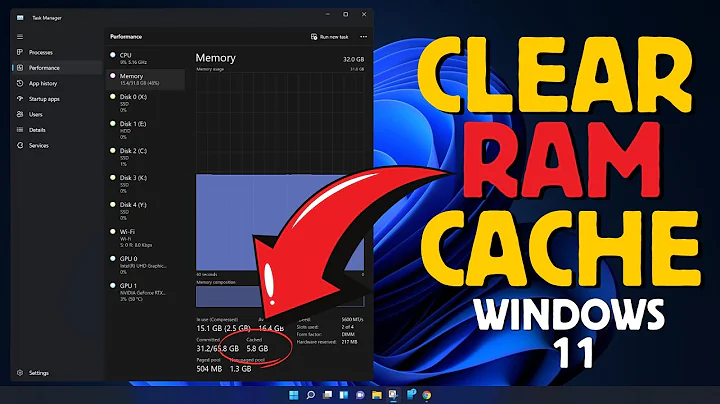Click the 15.1 GB (2.5 GB) in-use value

pos(223,328)
